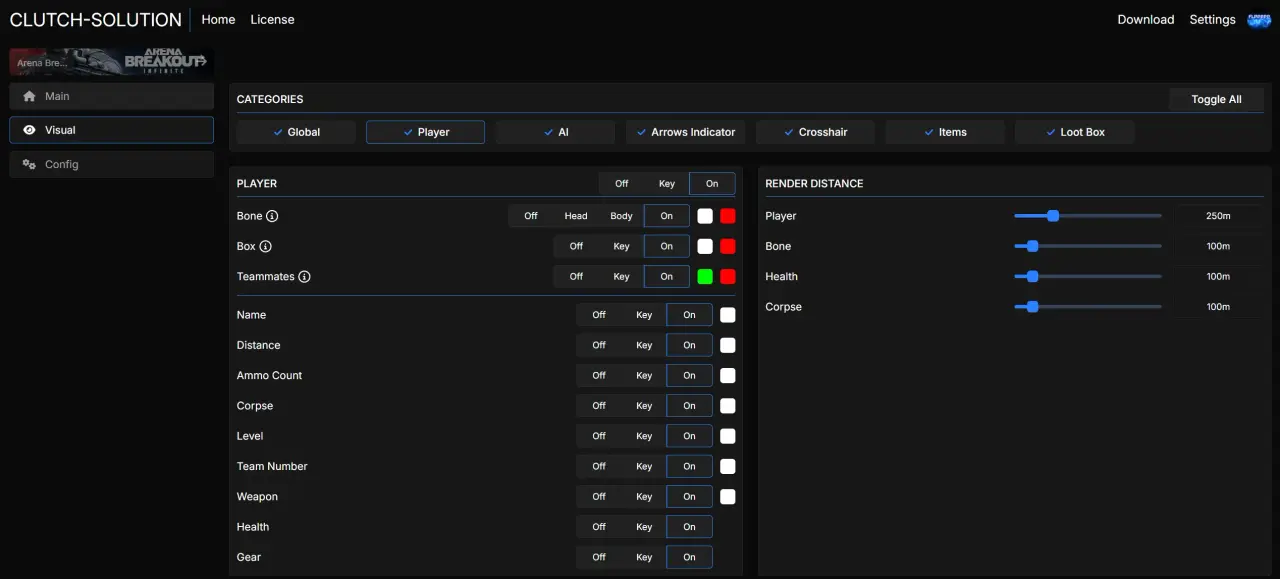Click the CLUTCH-SOLUTION logo text
The width and height of the screenshot is (1280, 579).
coord(96,19)
